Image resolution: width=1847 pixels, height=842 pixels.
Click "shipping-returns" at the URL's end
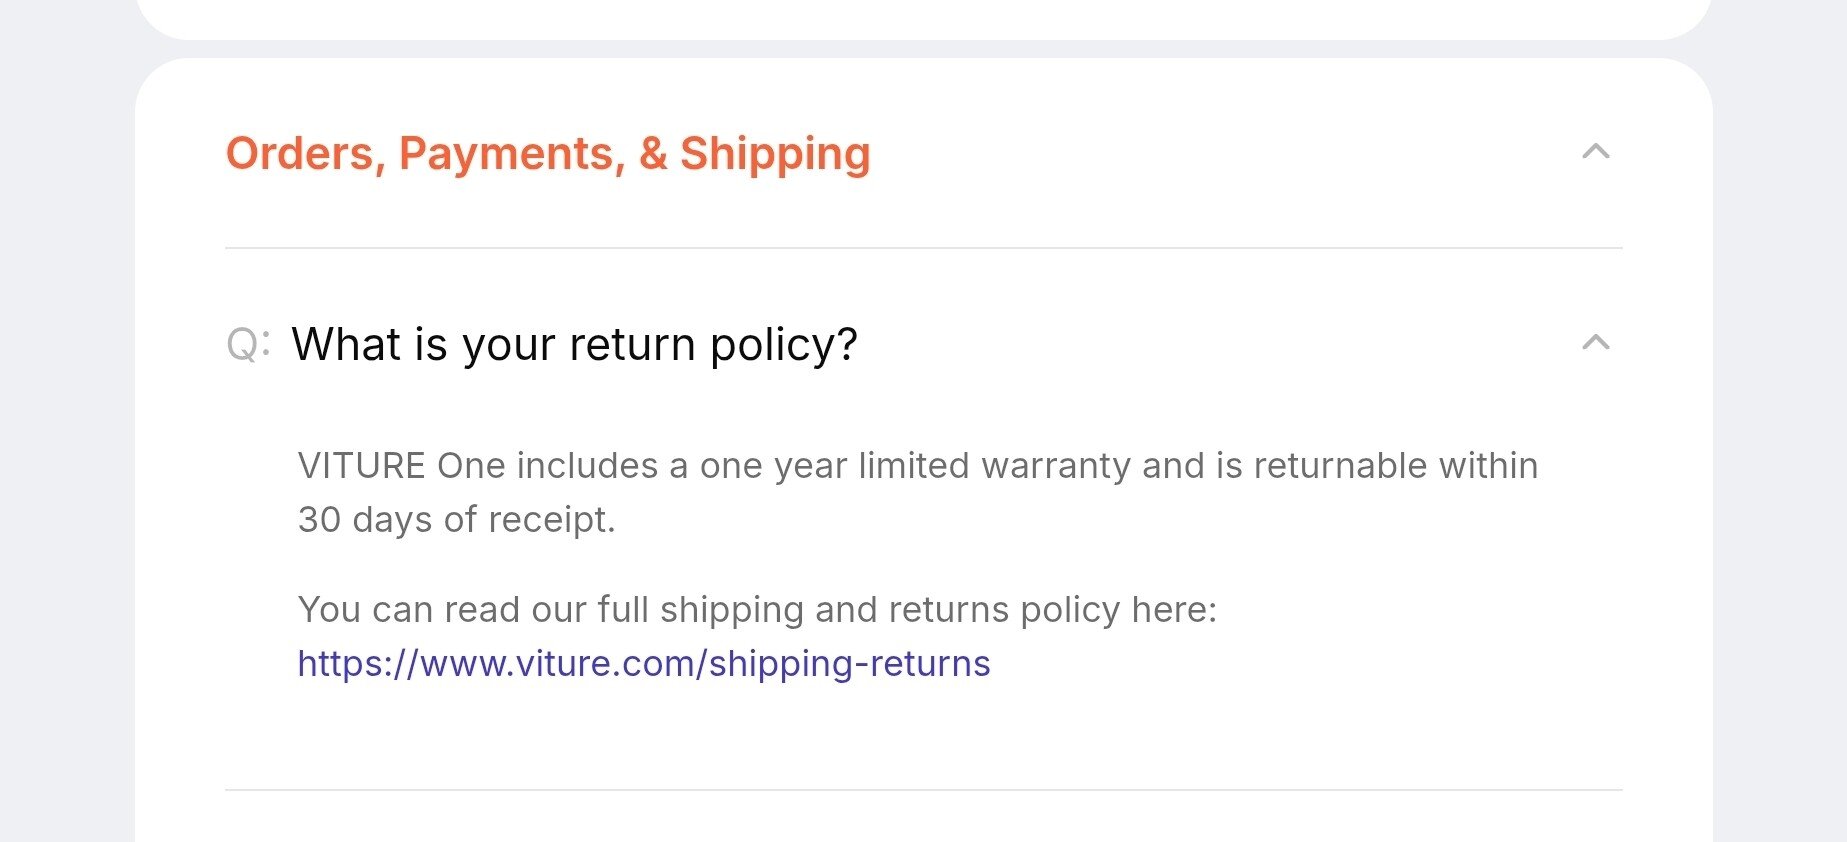pos(850,664)
